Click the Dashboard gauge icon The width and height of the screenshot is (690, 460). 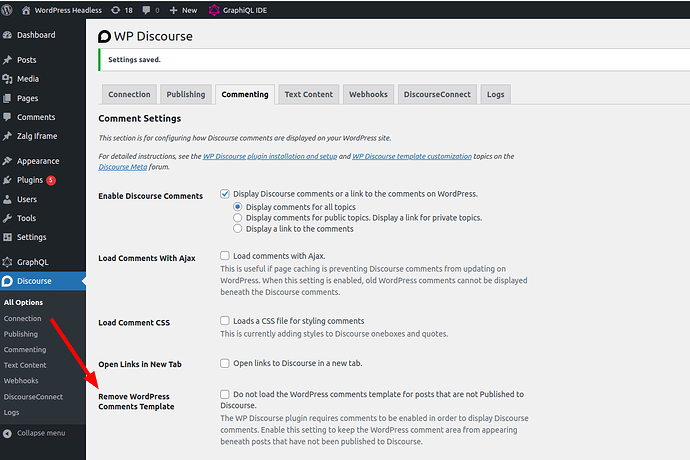[x=7, y=35]
